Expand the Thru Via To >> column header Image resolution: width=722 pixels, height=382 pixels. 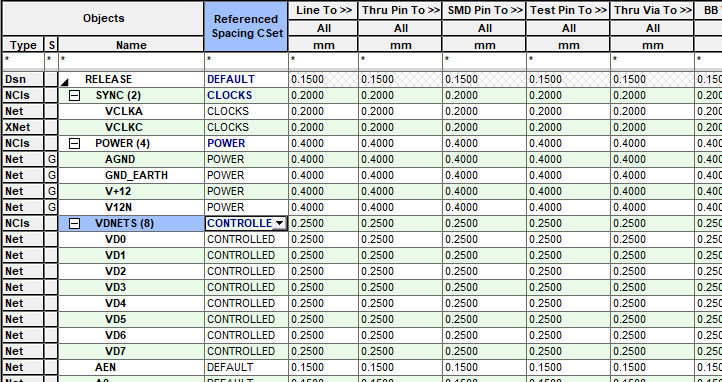[x=652, y=10]
